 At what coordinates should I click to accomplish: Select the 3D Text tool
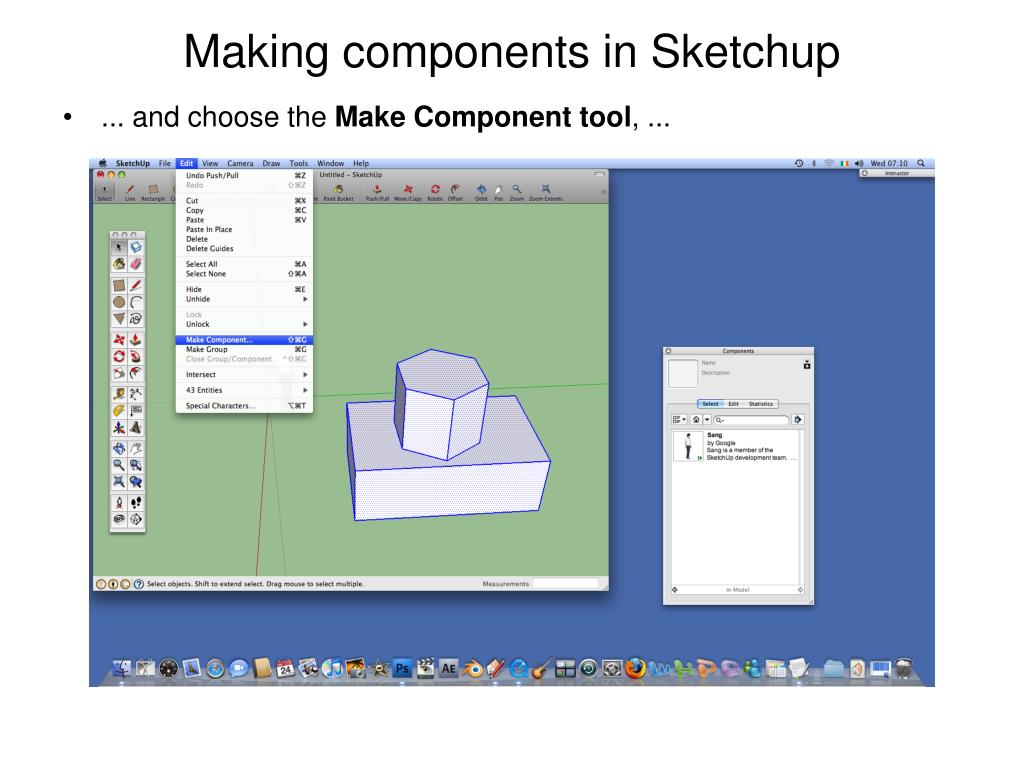(136, 428)
